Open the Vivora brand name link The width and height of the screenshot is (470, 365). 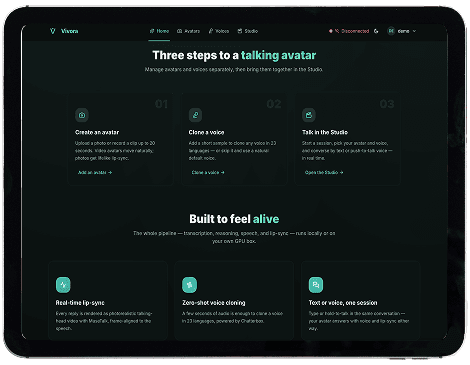(x=69, y=31)
